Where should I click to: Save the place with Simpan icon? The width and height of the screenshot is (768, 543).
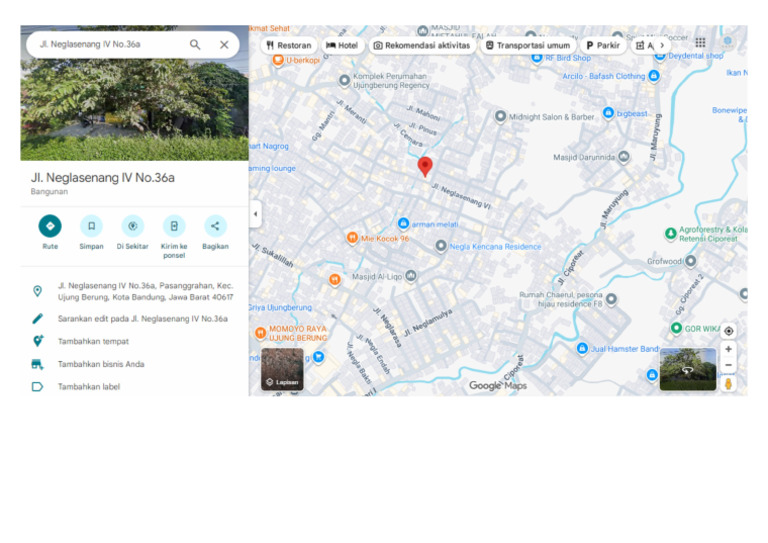tap(92, 226)
